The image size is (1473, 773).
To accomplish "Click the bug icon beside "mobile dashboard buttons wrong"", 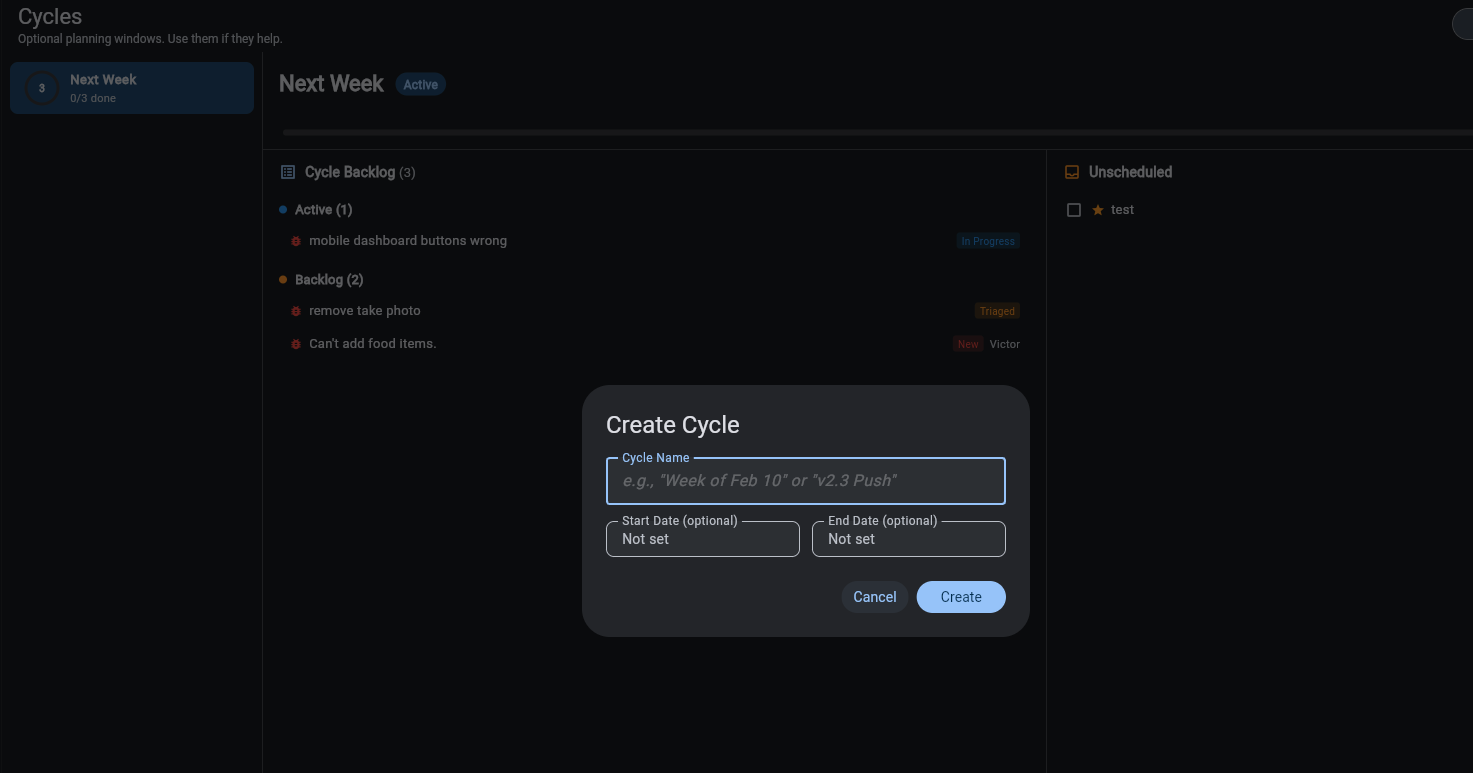I will tap(294, 240).
